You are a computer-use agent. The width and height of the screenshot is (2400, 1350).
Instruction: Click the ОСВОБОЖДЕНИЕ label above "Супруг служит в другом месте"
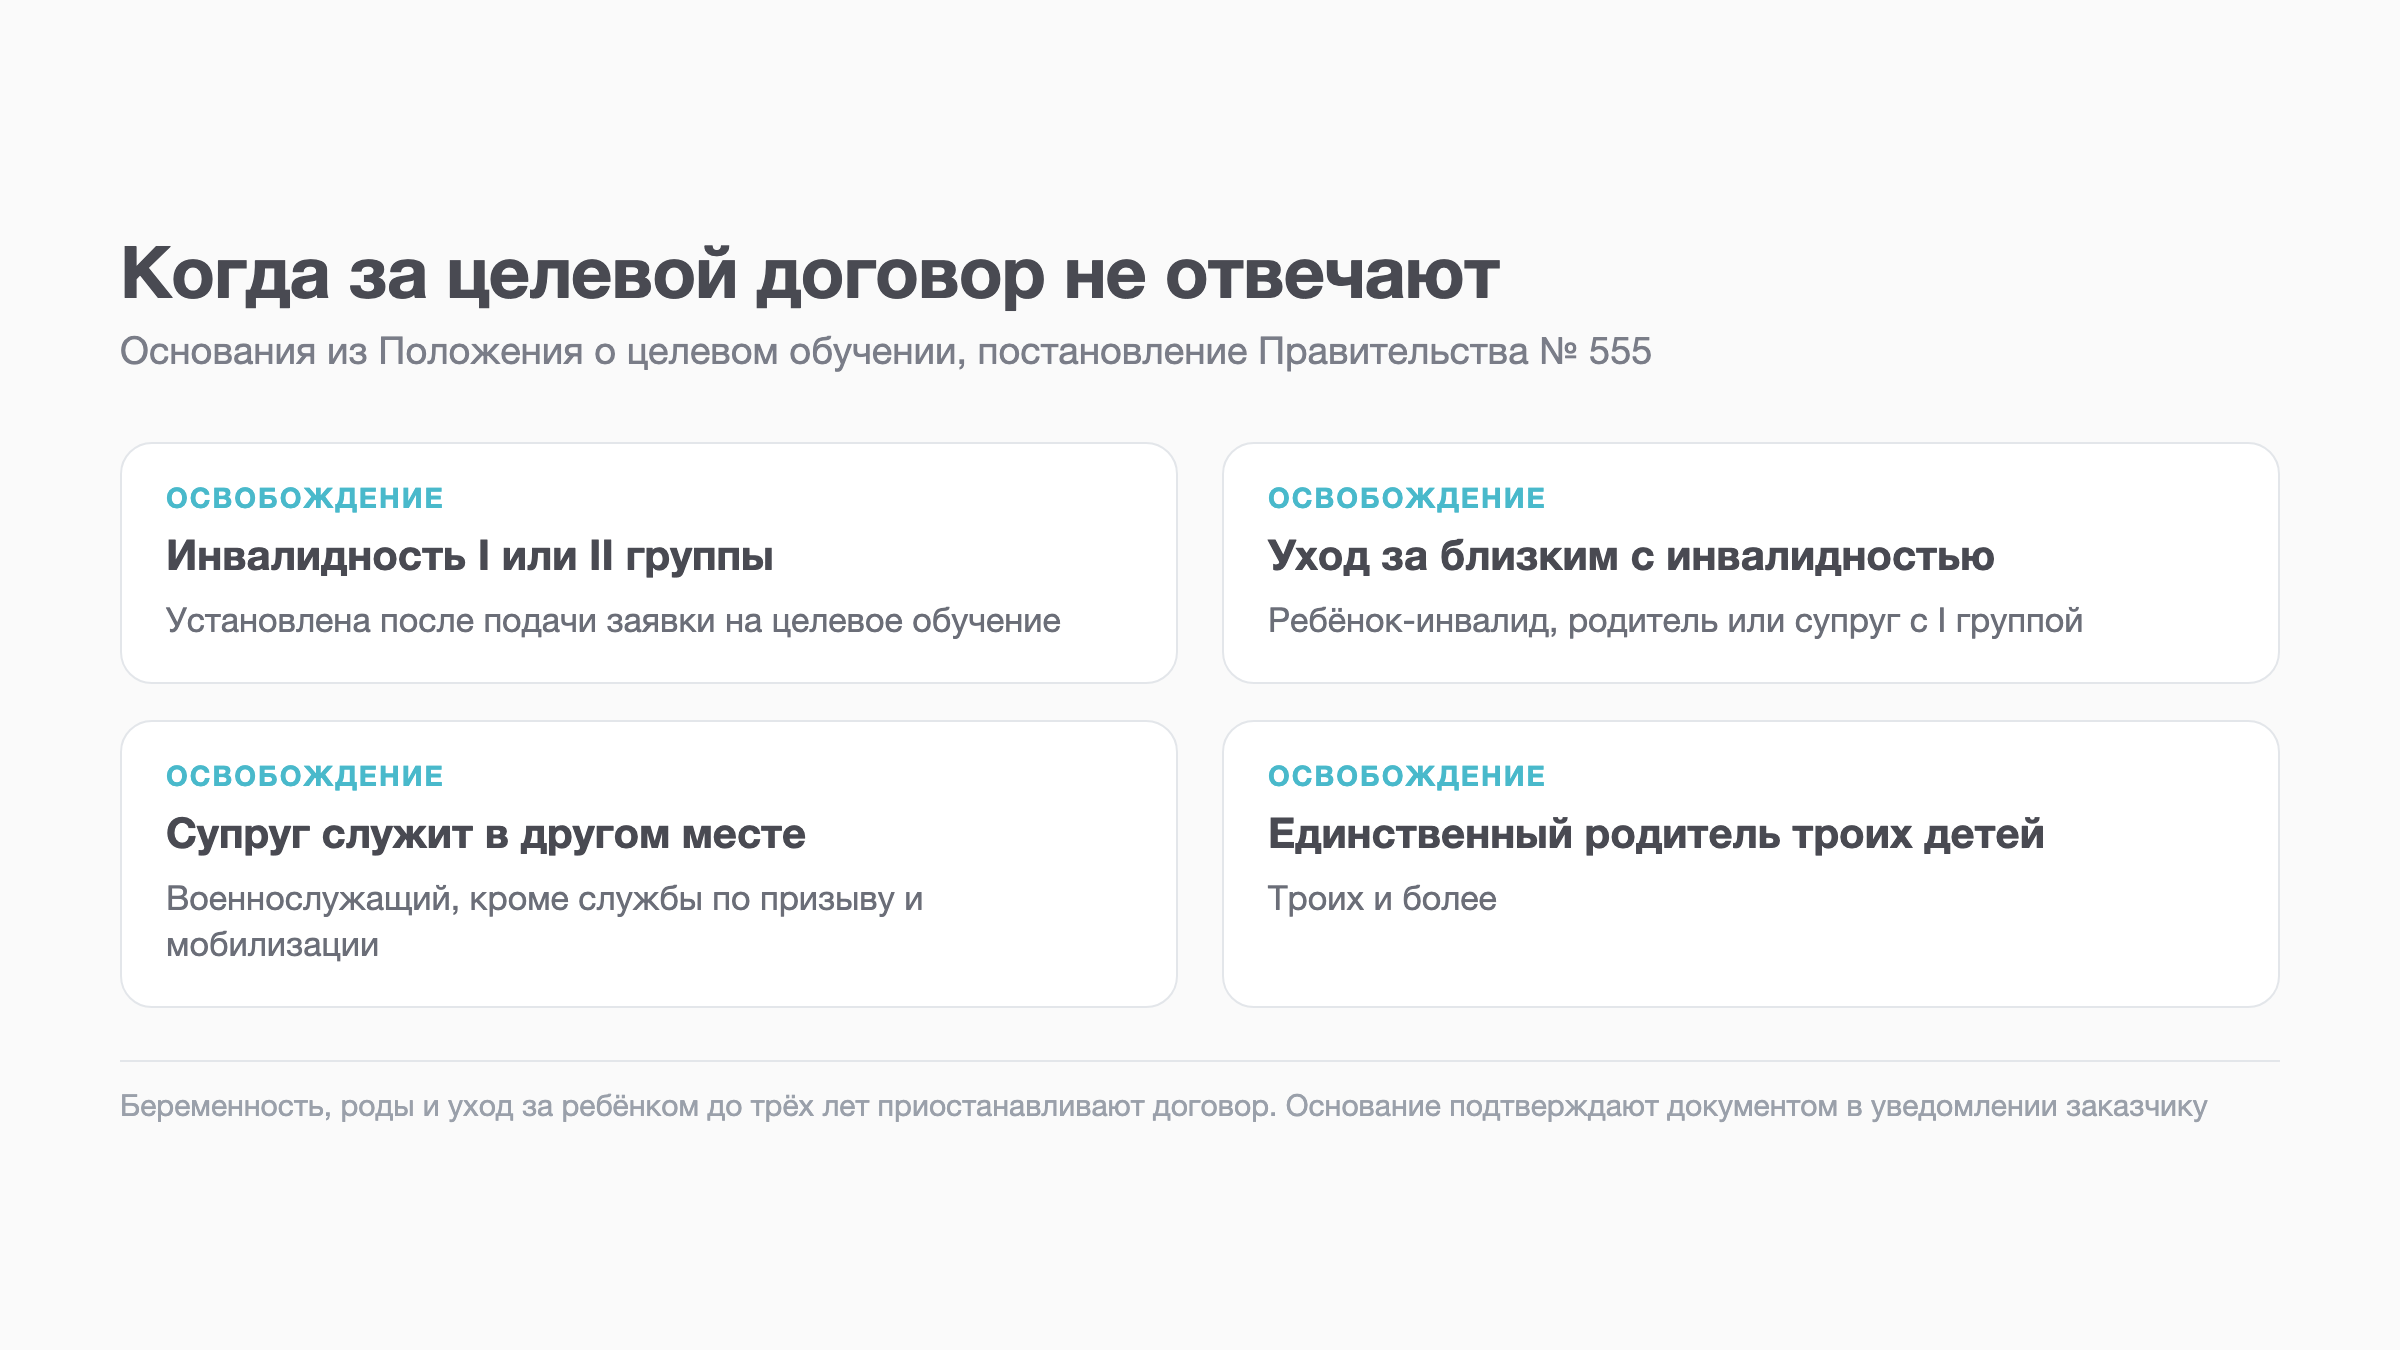305,776
